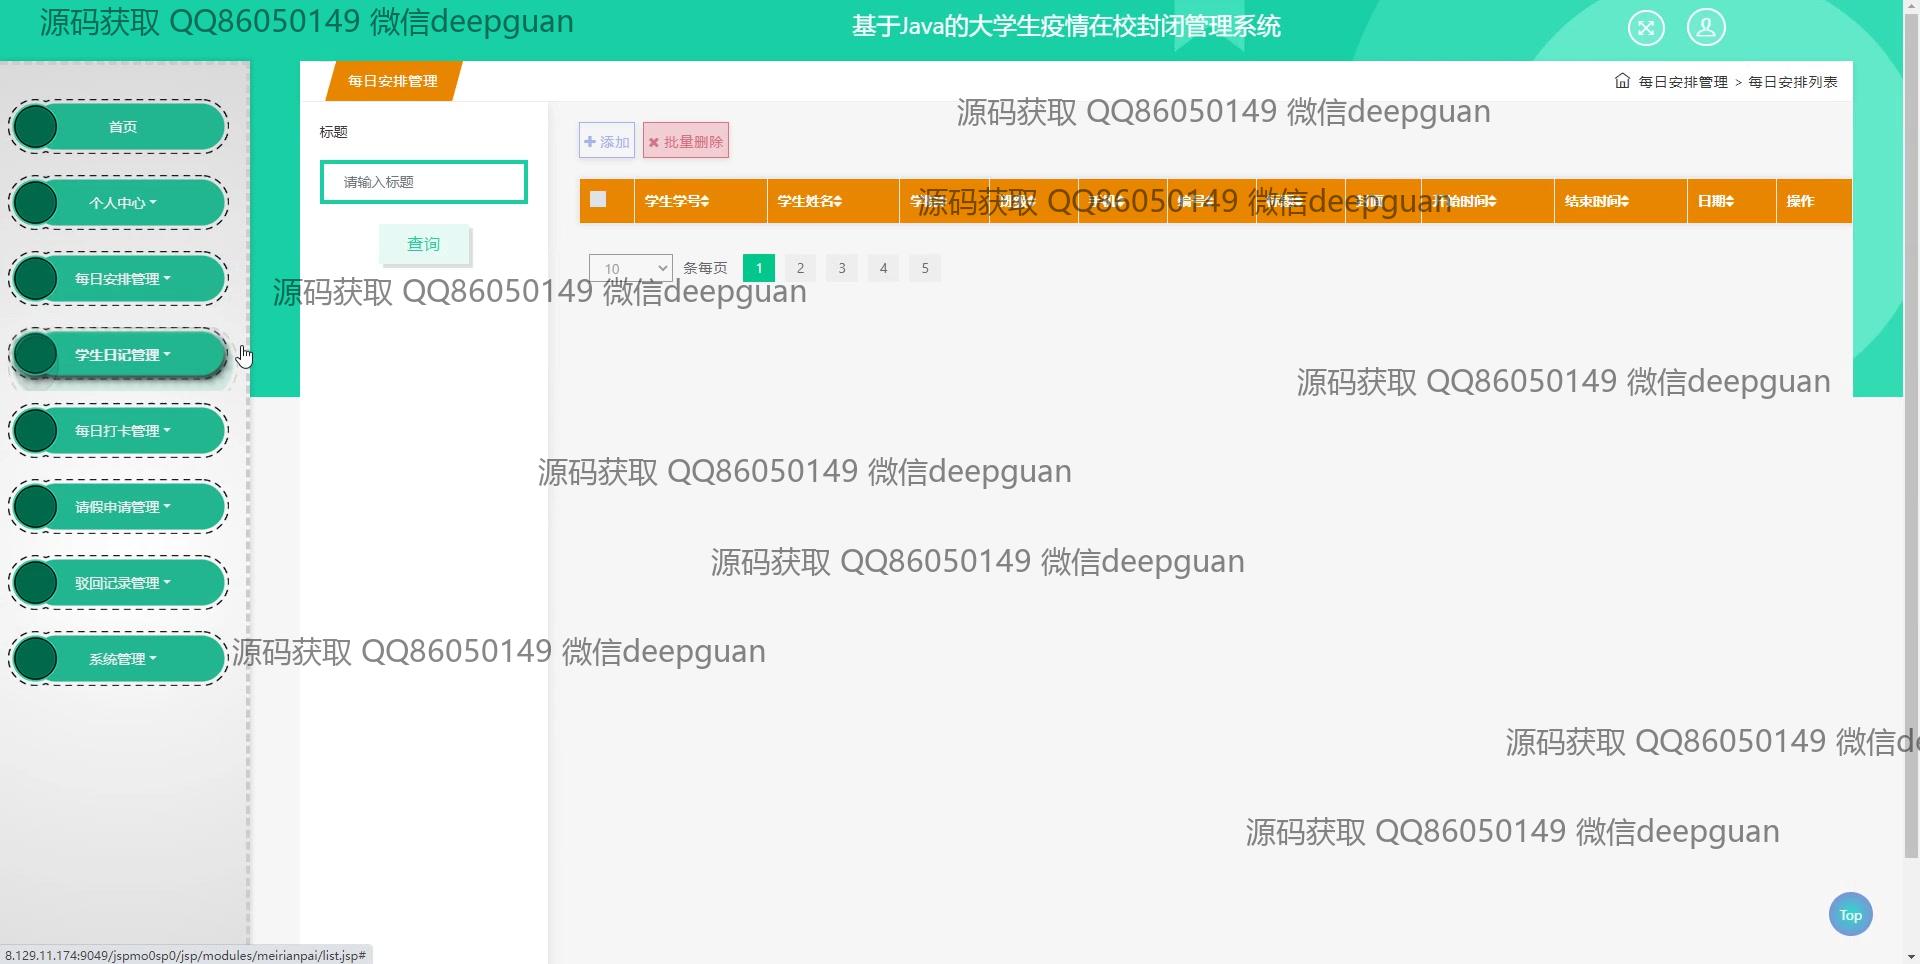Expand the 学生日记管理 sidebar menu
The image size is (1920, 964).
pos(122,355)
